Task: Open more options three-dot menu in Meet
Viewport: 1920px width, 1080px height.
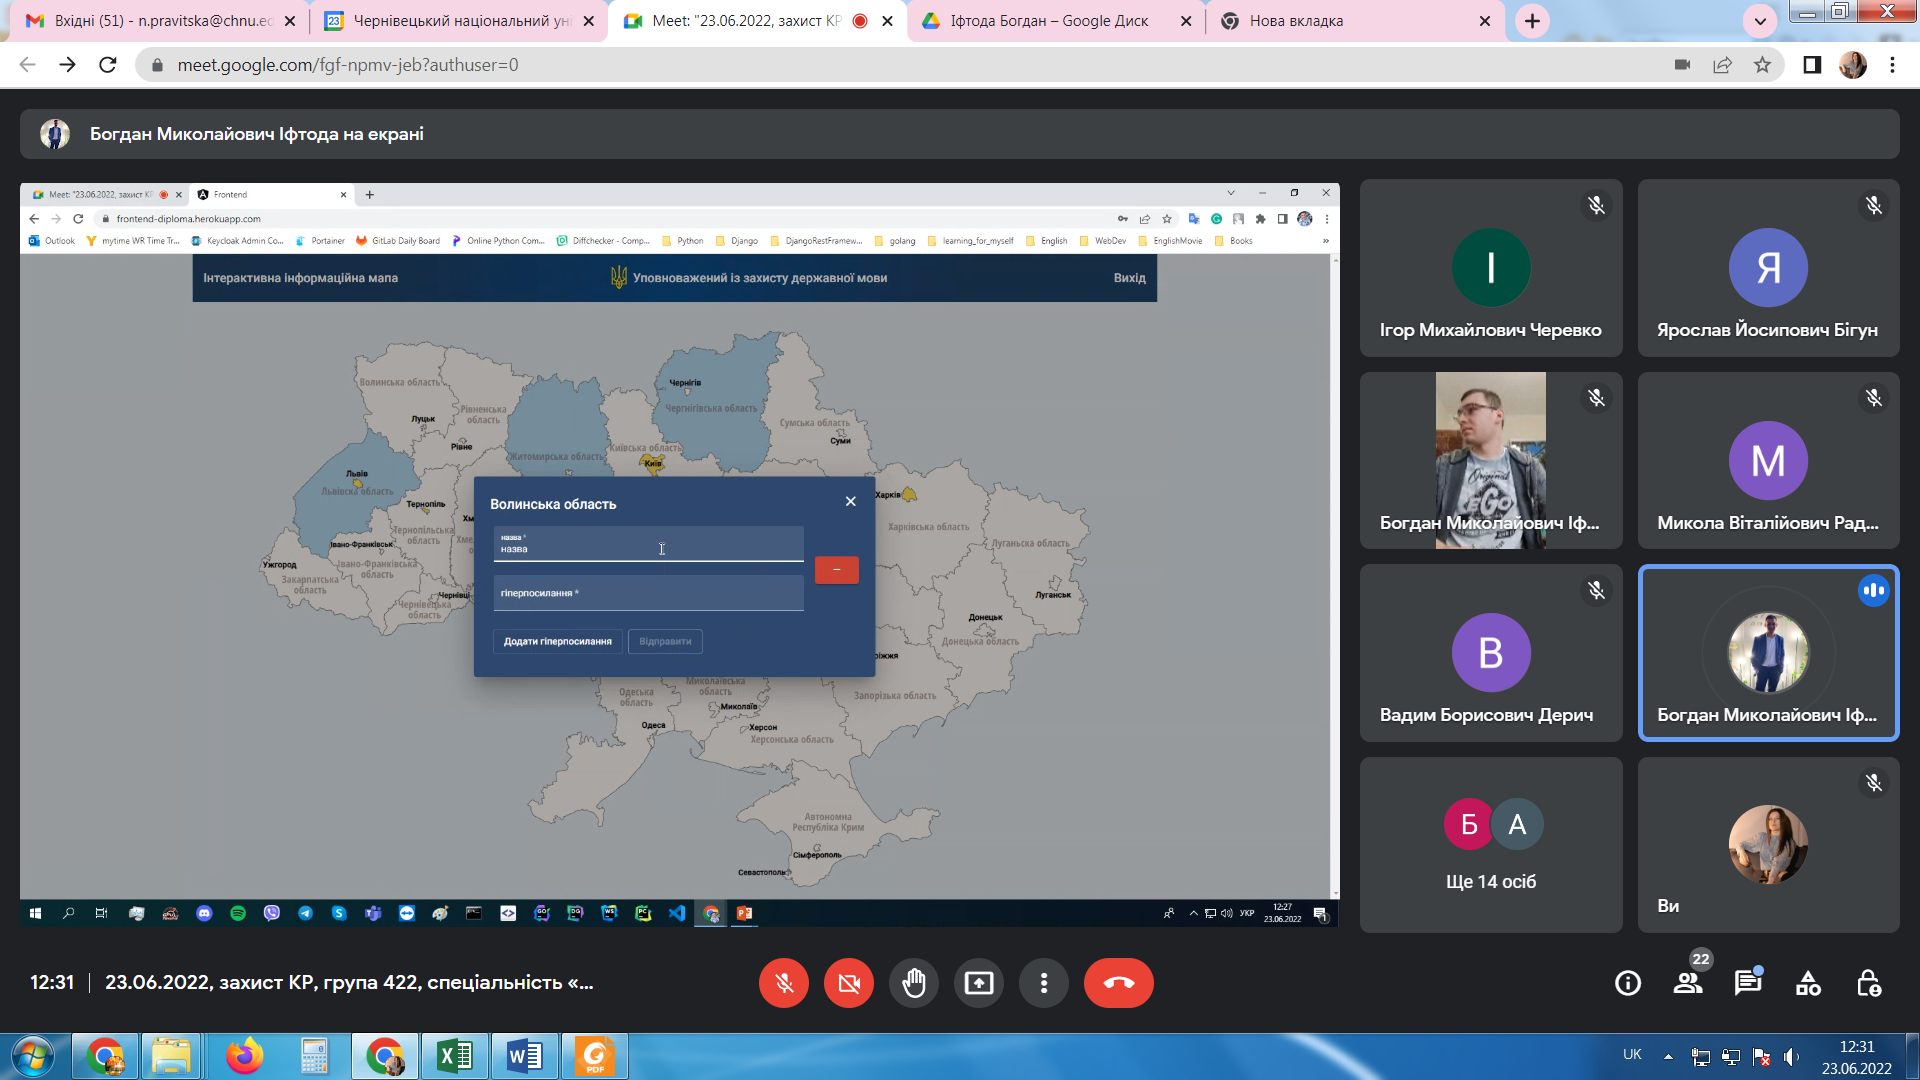Action: pos(1044,983)
